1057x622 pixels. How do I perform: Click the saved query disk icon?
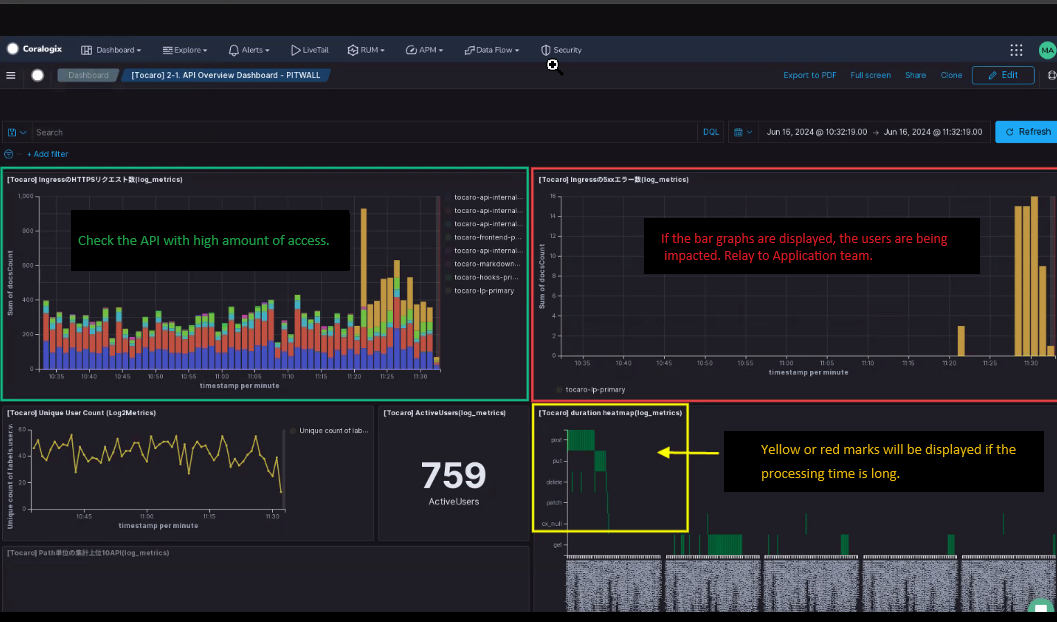coord(14,132)
